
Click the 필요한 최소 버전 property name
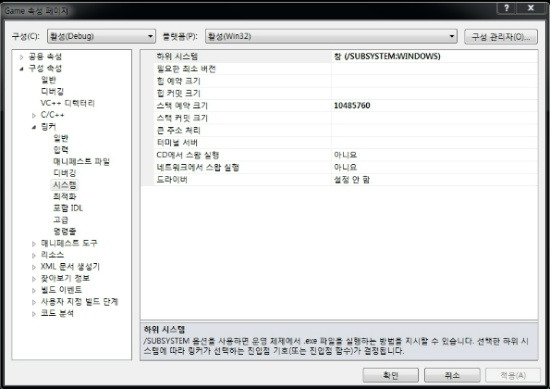tap(186, 69)
